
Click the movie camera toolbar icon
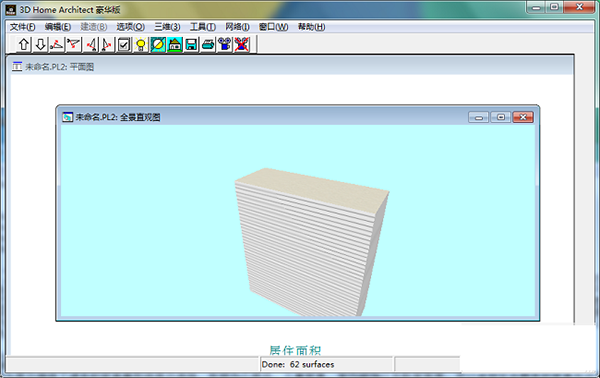click(225, 45)
